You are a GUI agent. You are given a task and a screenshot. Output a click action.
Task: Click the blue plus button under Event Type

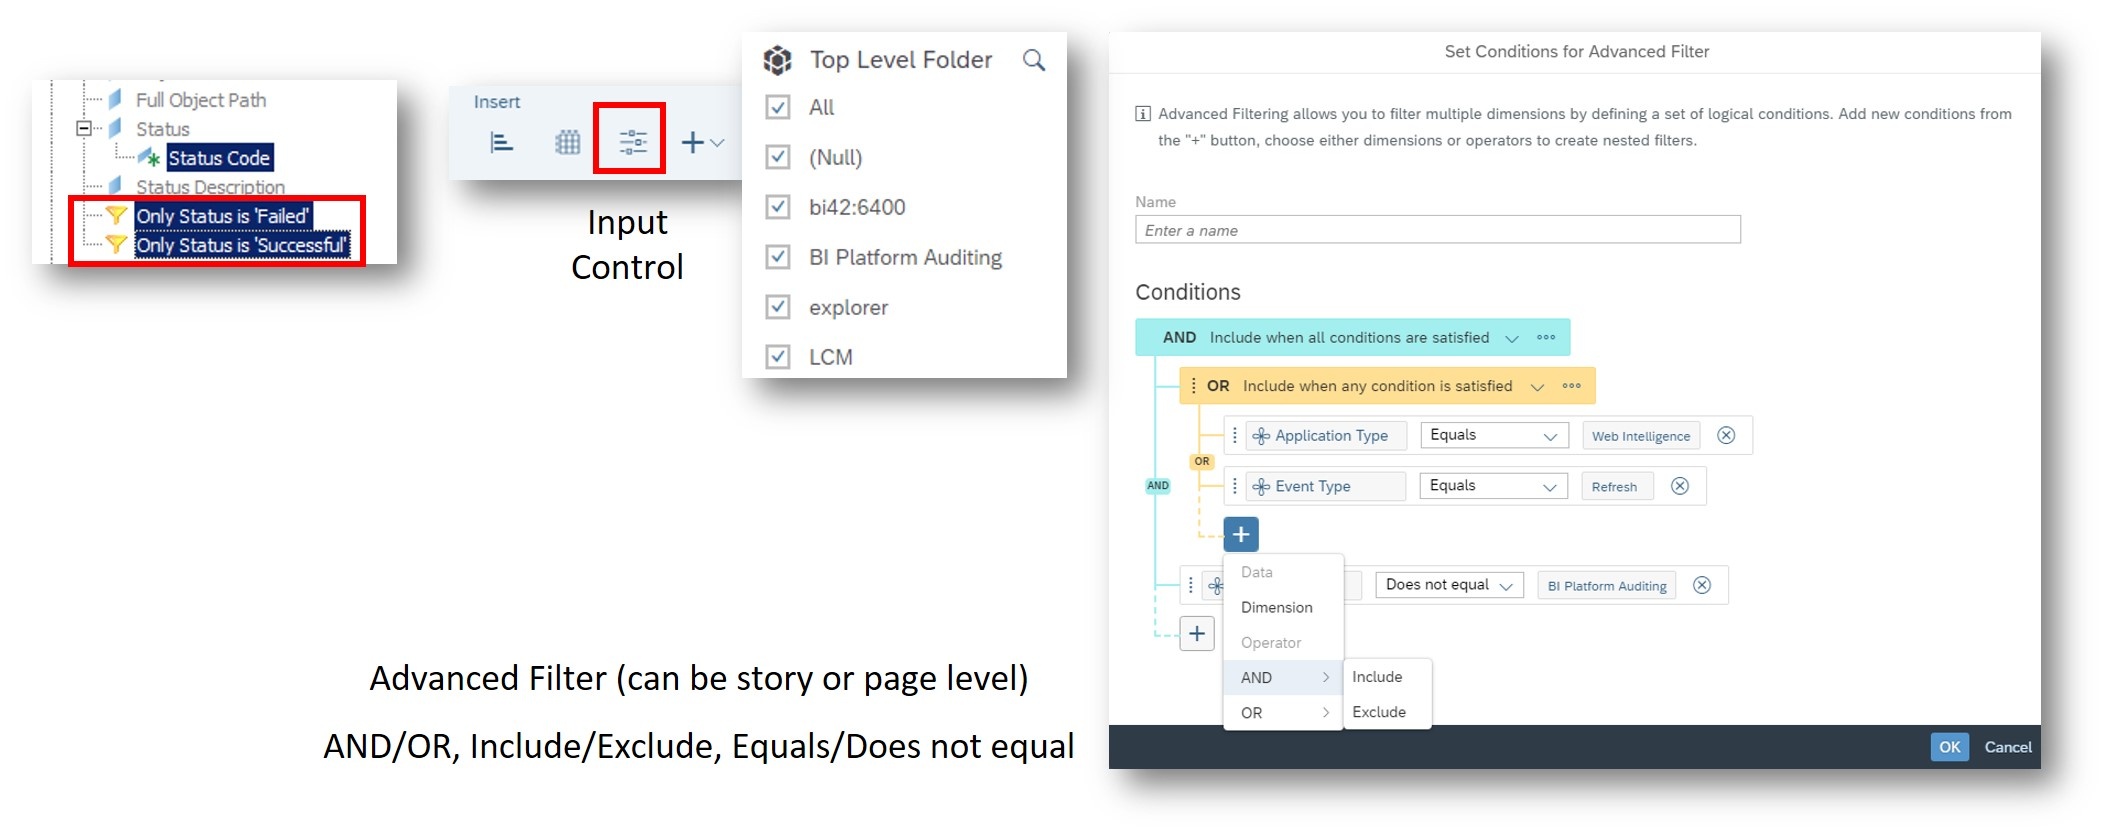(x=1241, y=534)
